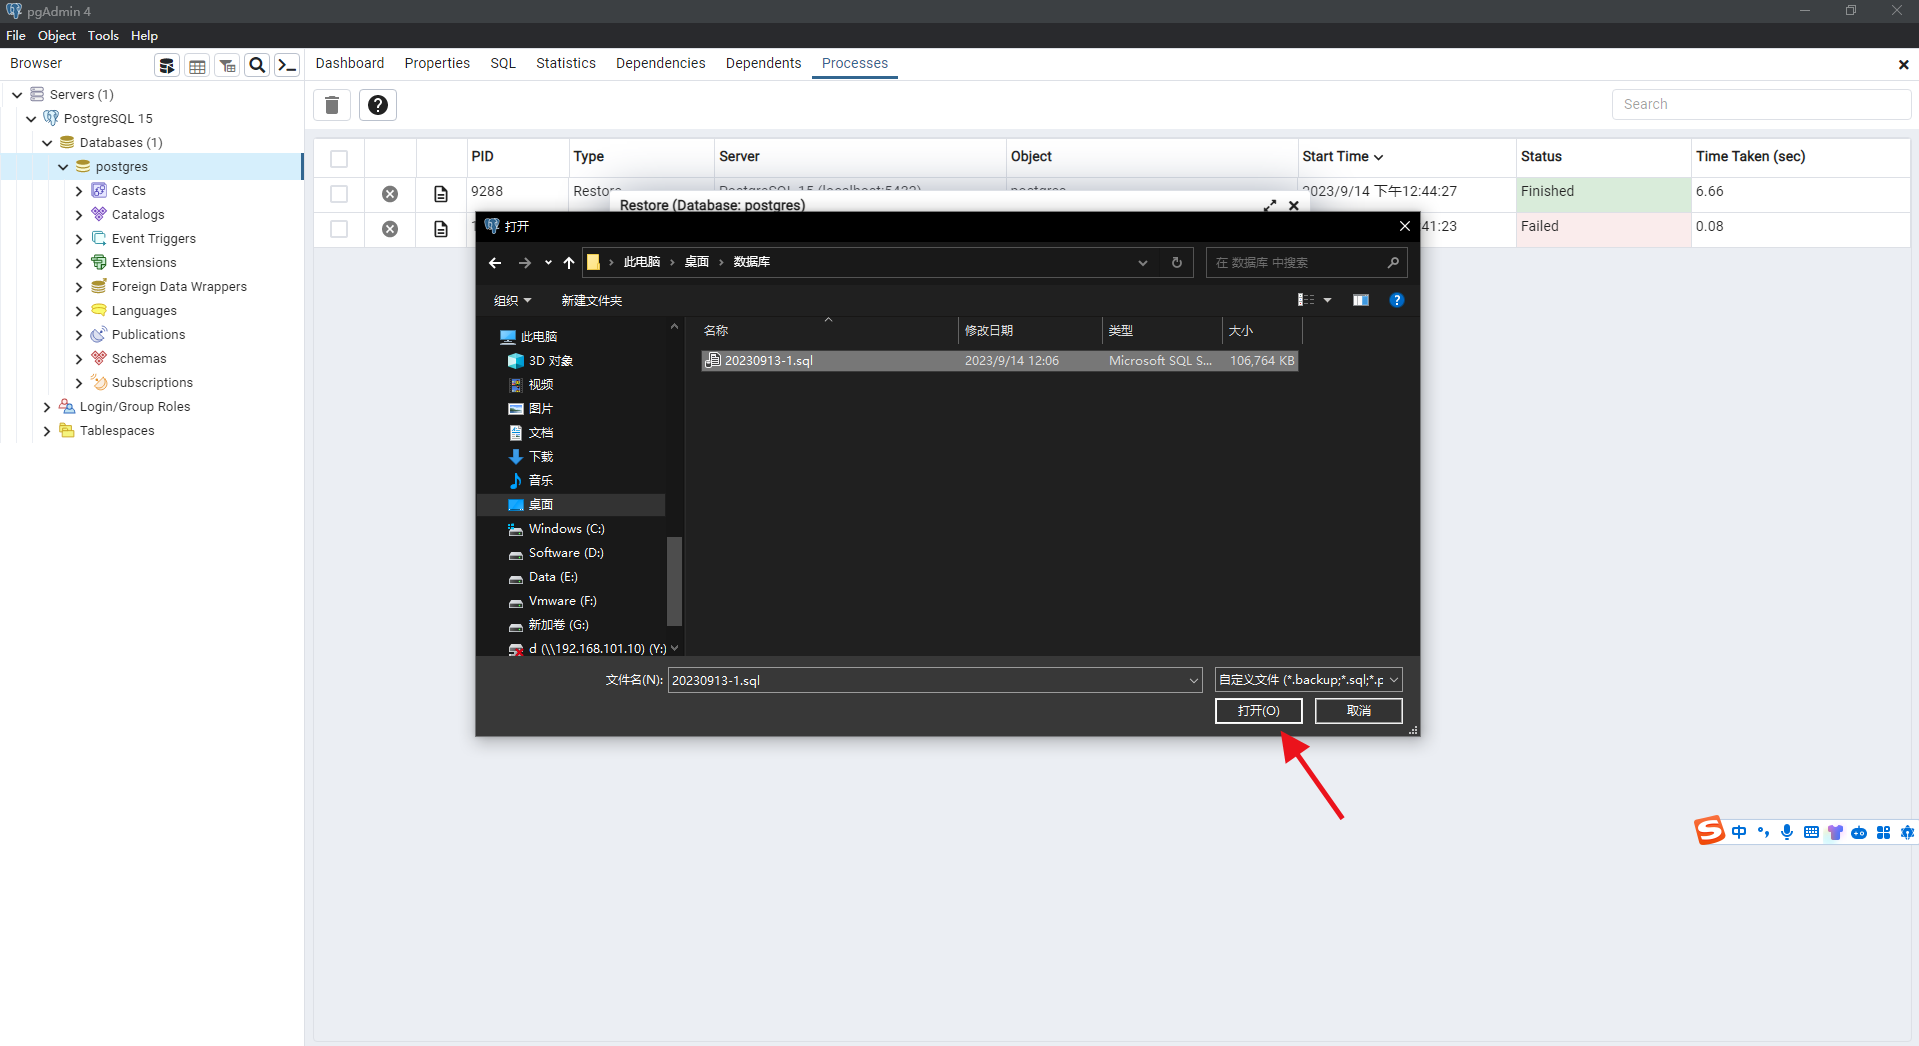Expand the Schemas tree node

[79, 359]
